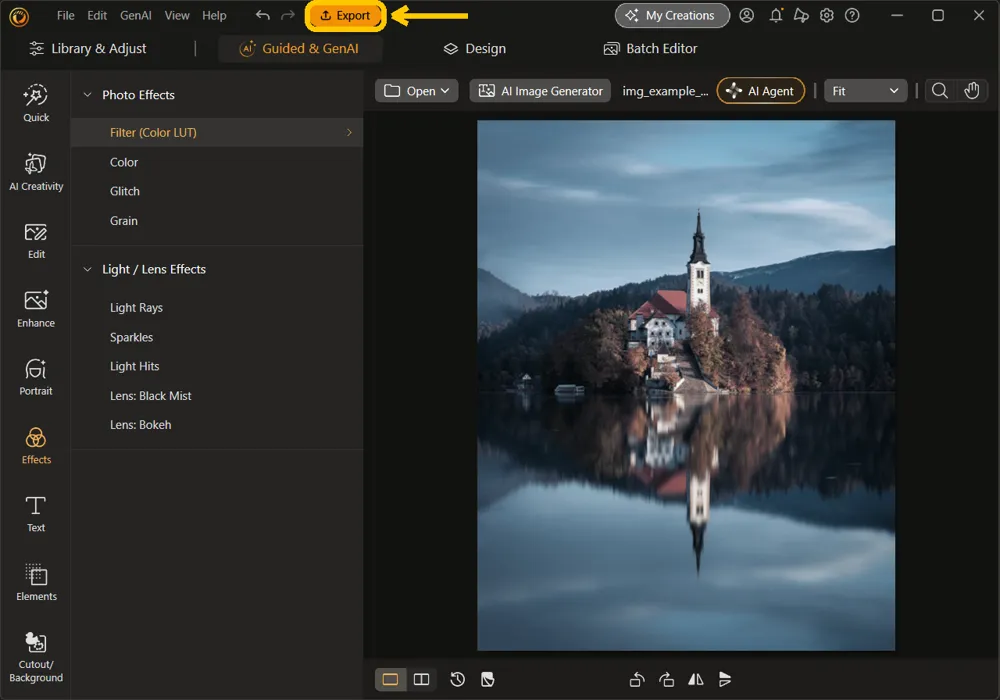Click the Export button
The height and width of the screenshot is (700, 1000).
pyautogui.click(x=345, y=15)
